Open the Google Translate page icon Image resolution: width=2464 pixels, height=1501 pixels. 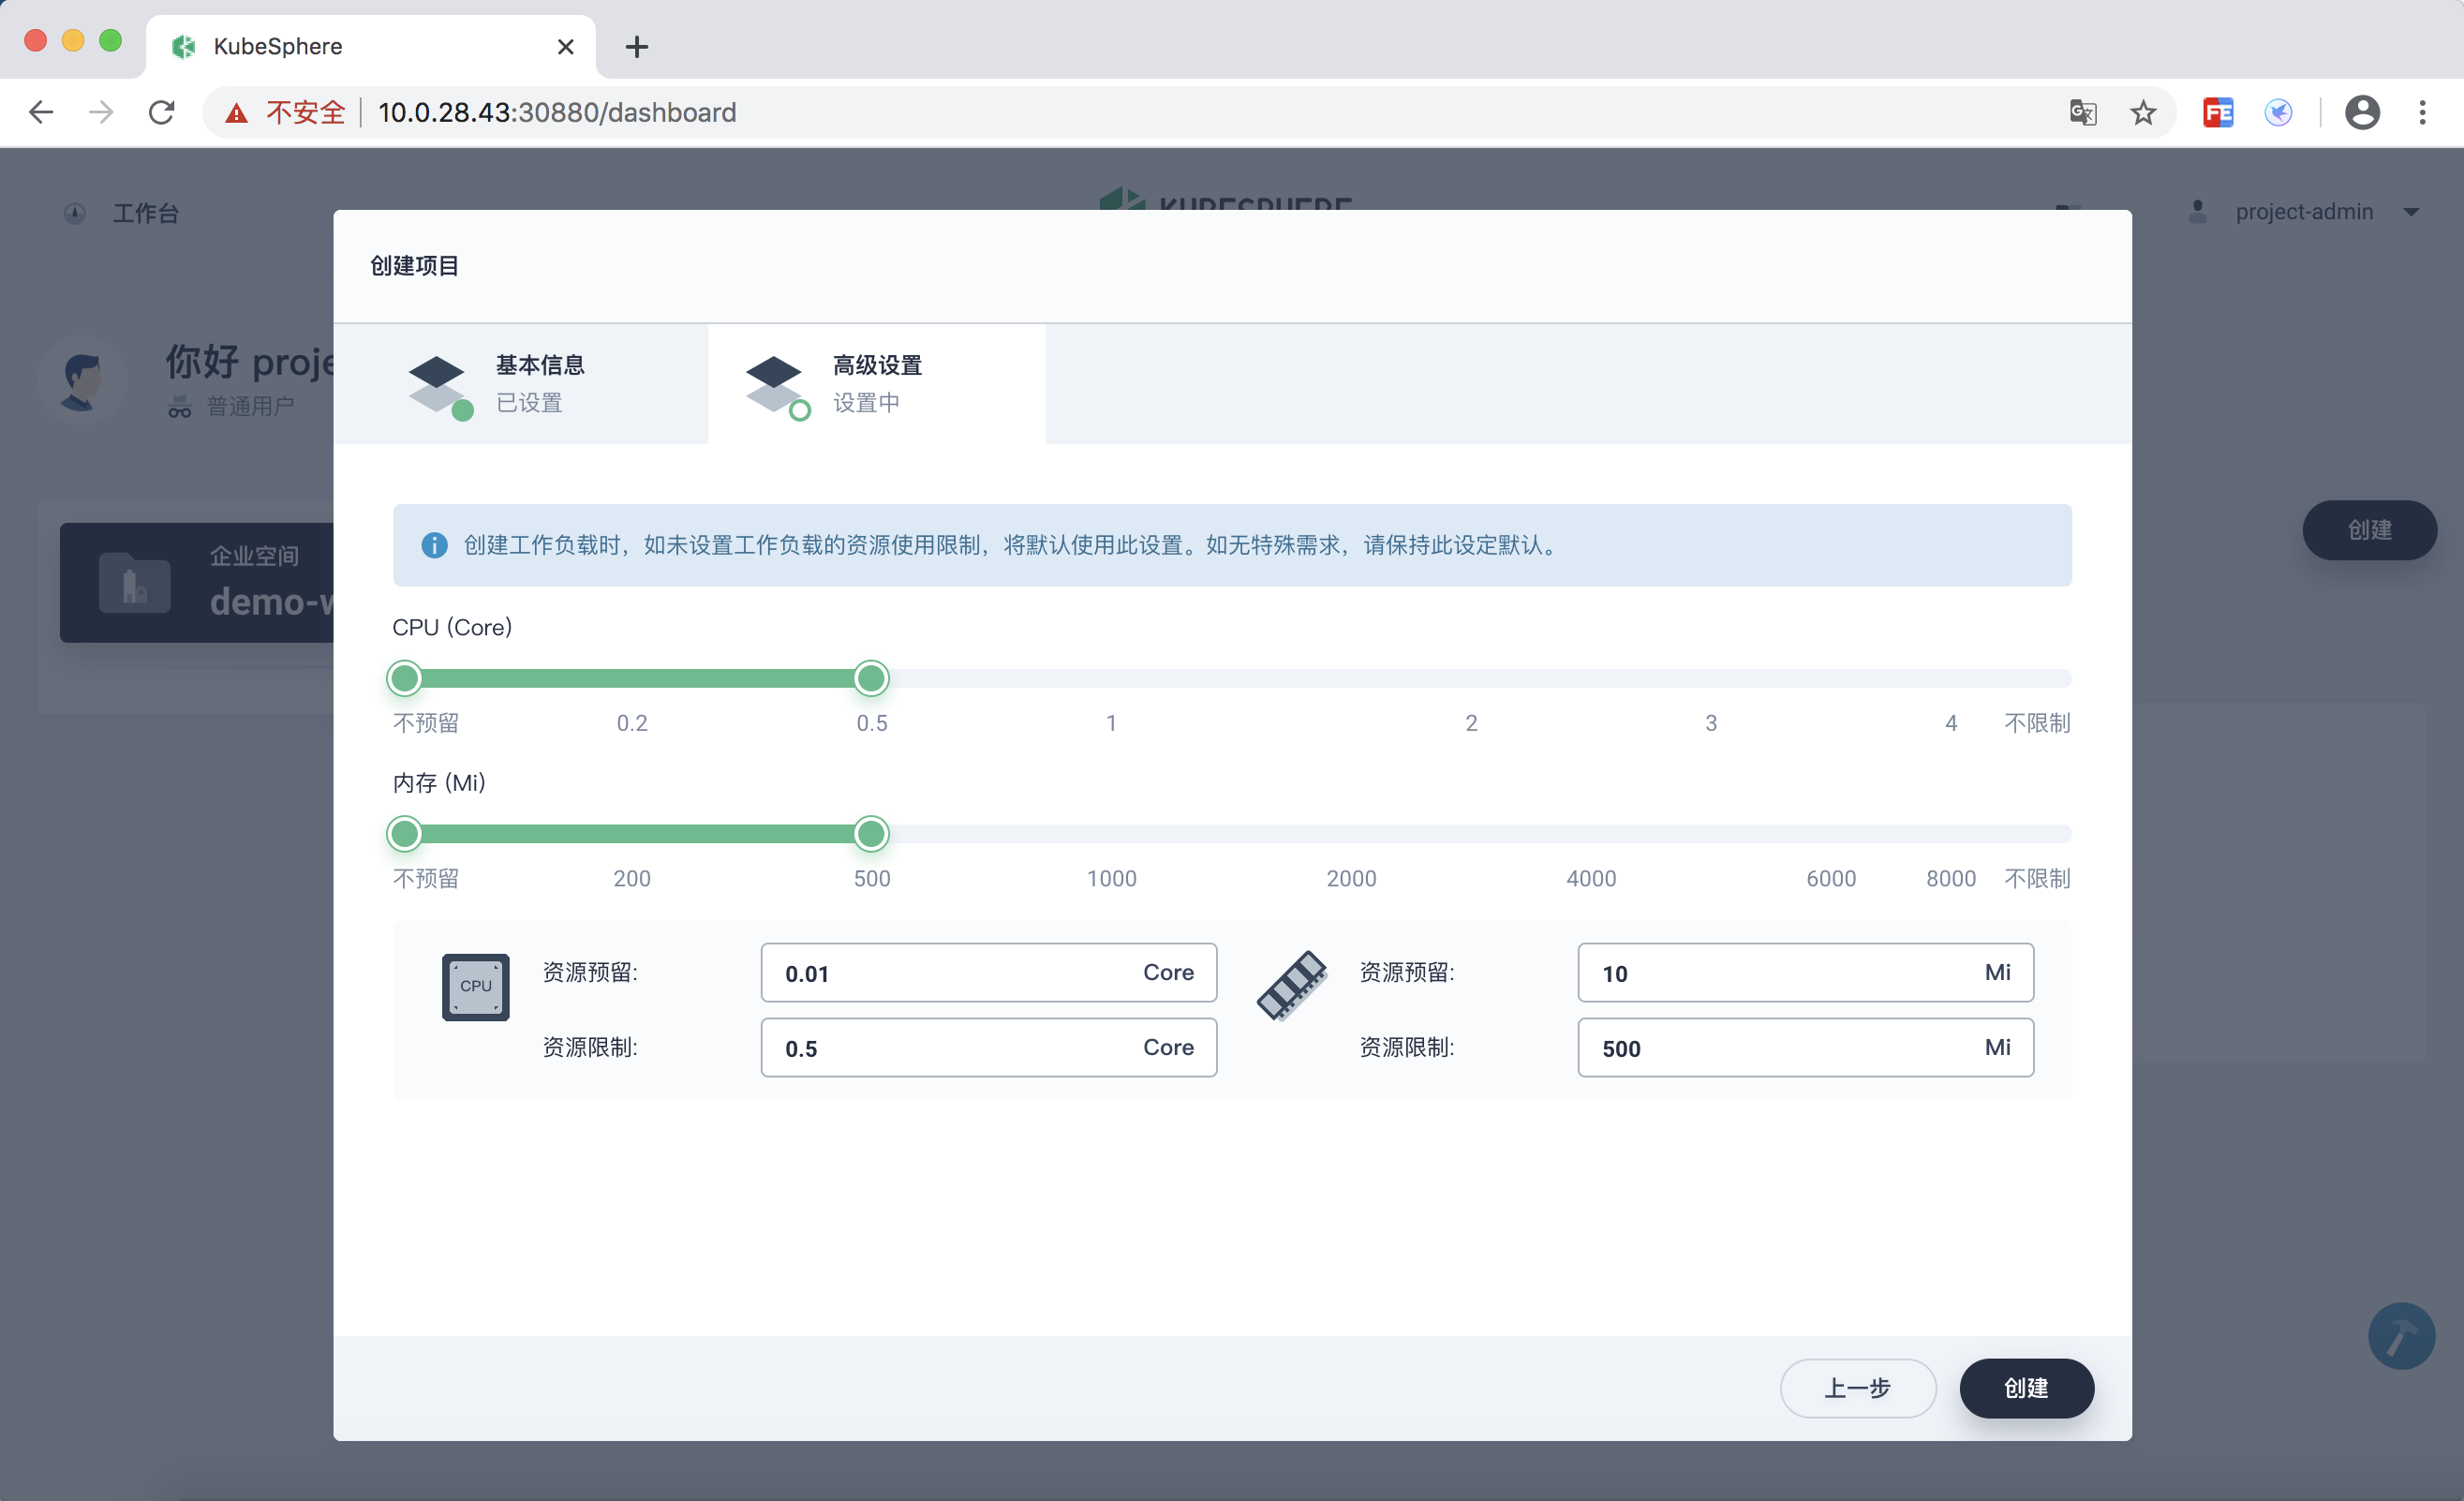point(2083,112)
